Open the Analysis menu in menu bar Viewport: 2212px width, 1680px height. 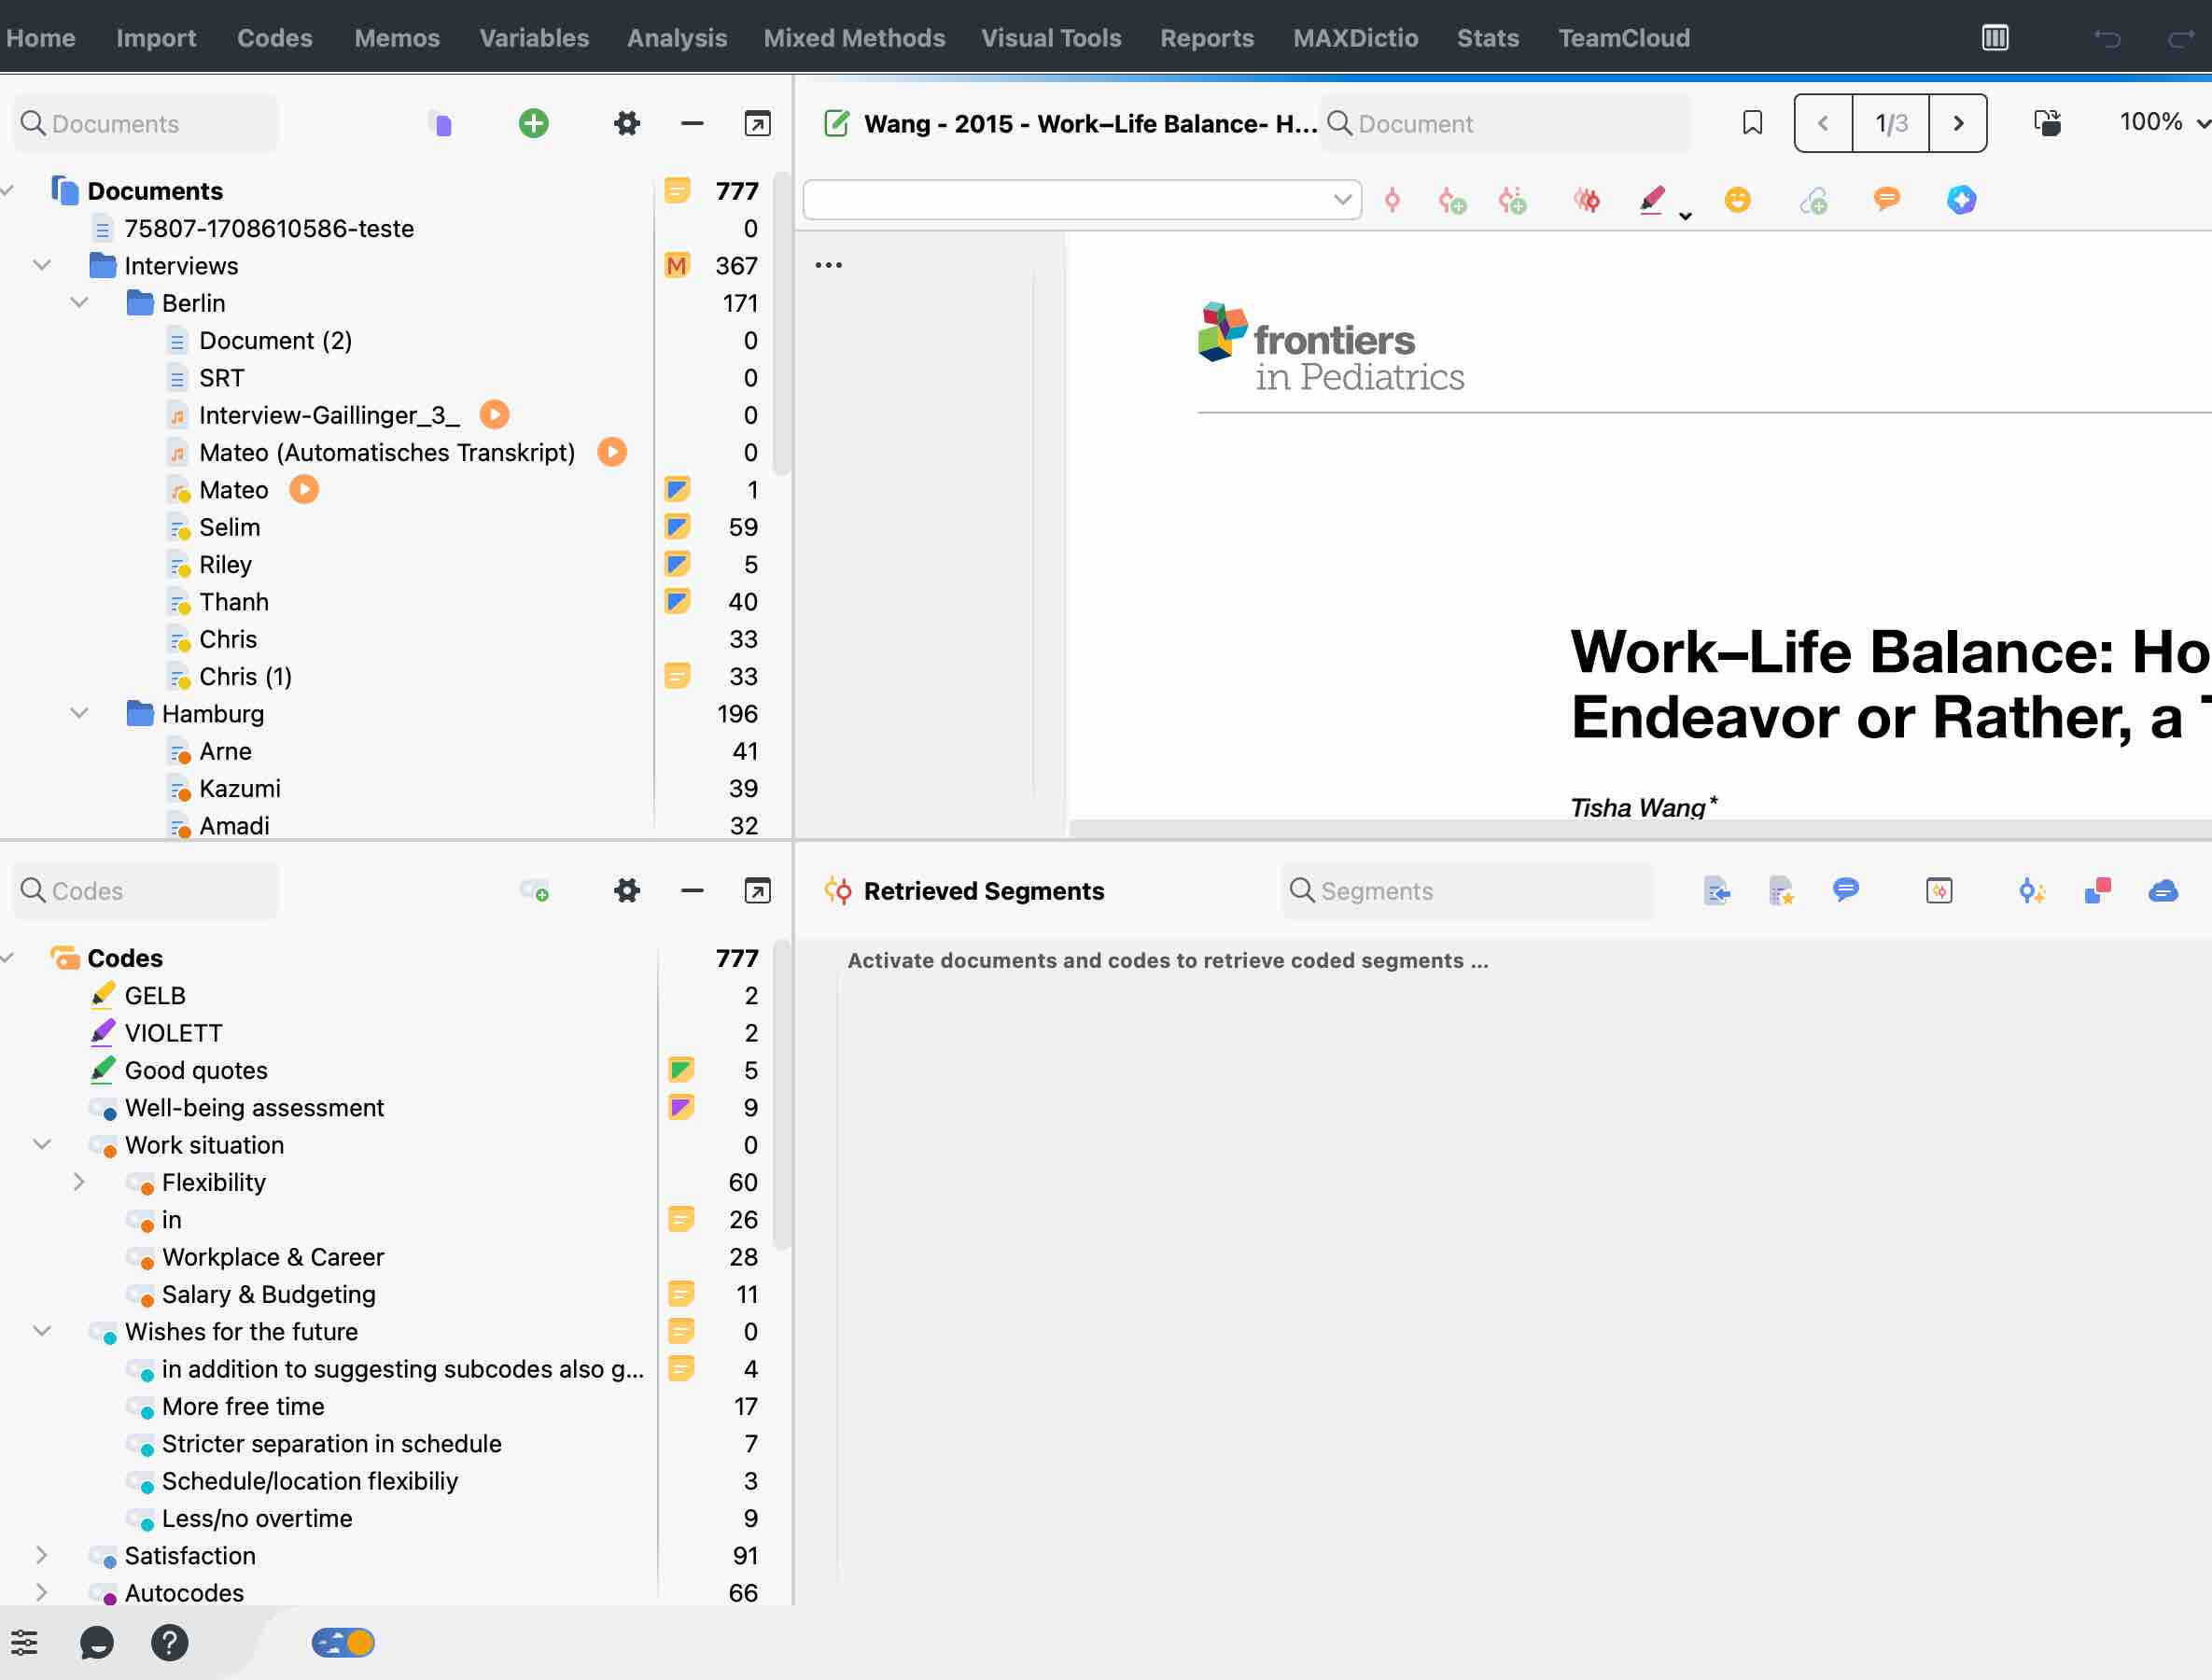click(x=678, y=37)
